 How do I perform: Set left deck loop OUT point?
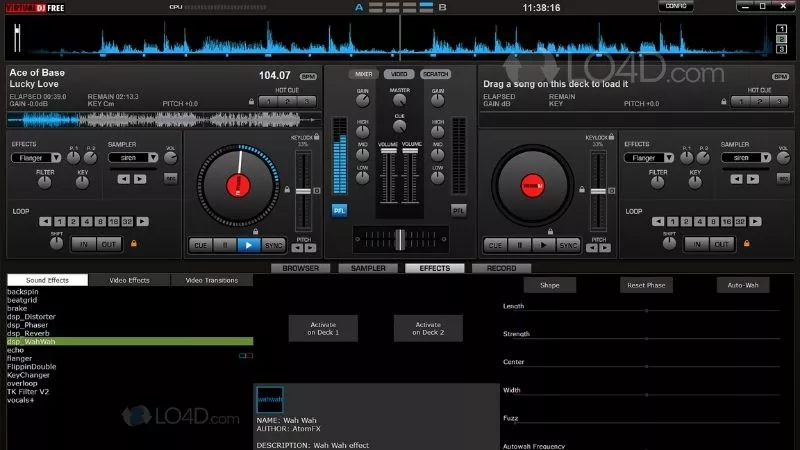(109, 244)
